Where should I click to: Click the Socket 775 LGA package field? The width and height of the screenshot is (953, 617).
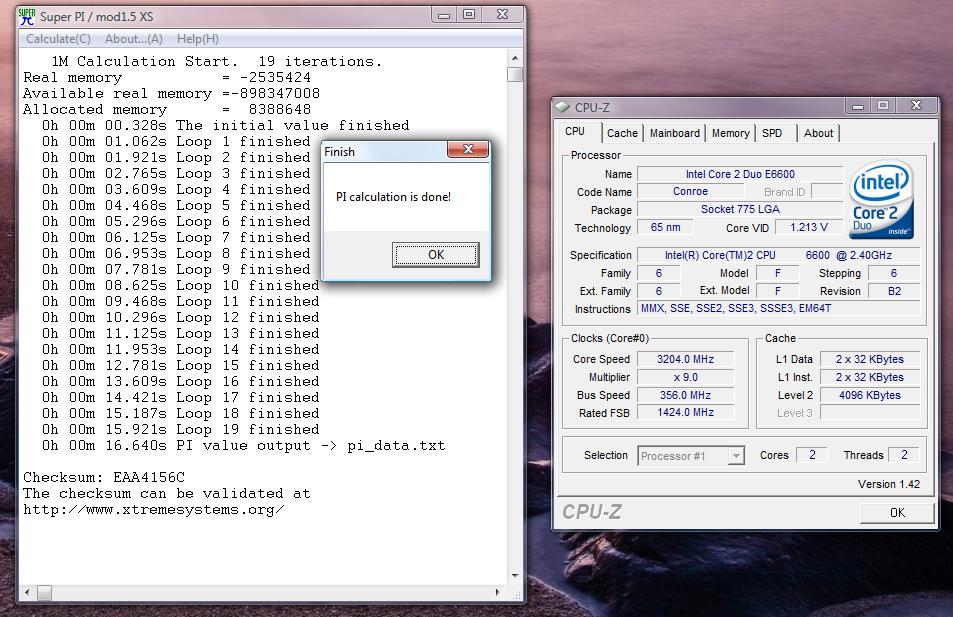point(740,210)
